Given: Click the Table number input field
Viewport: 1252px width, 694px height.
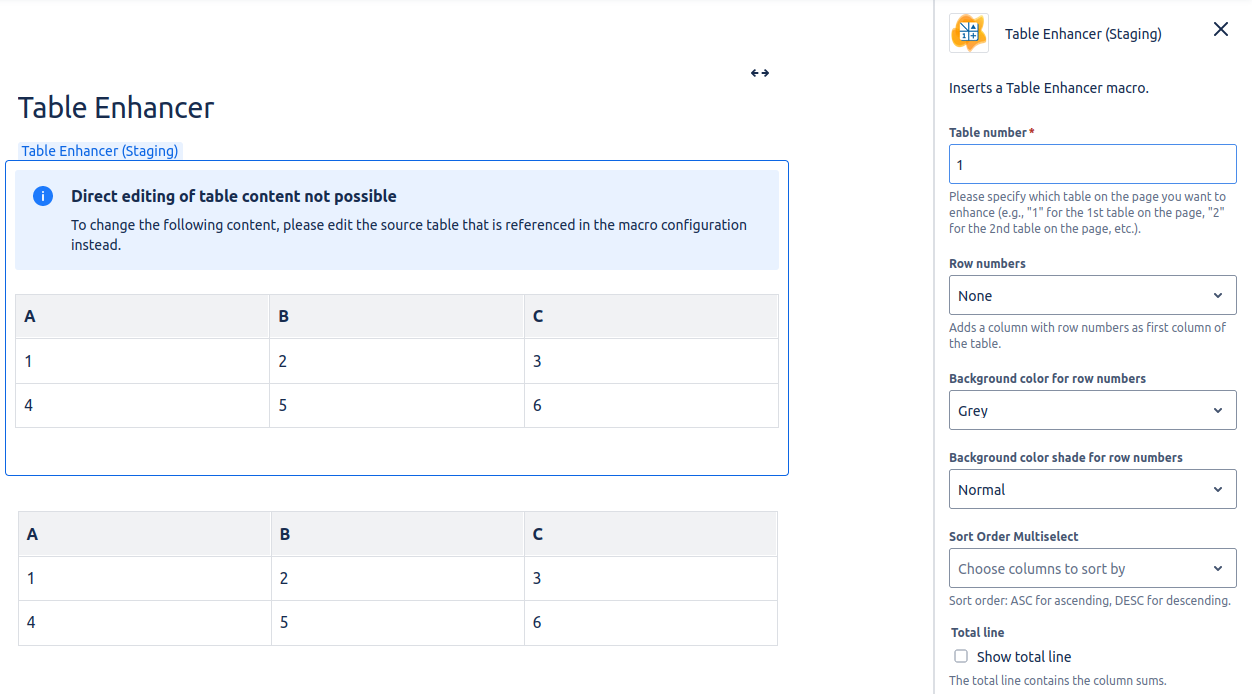Looking at the screenshot, I should coord(1092,165).
